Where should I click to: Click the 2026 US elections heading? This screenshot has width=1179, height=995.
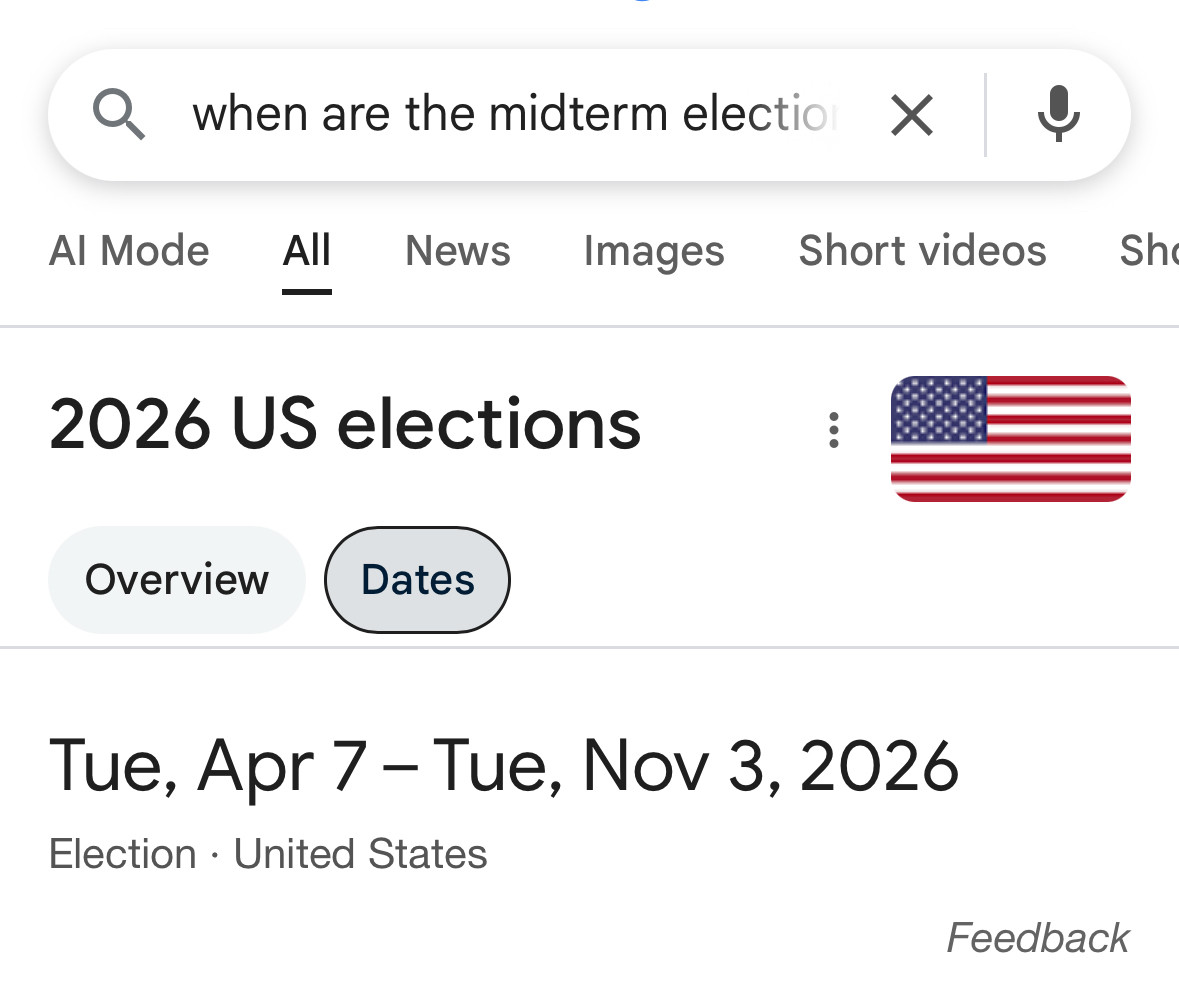(x=345, y=426)
